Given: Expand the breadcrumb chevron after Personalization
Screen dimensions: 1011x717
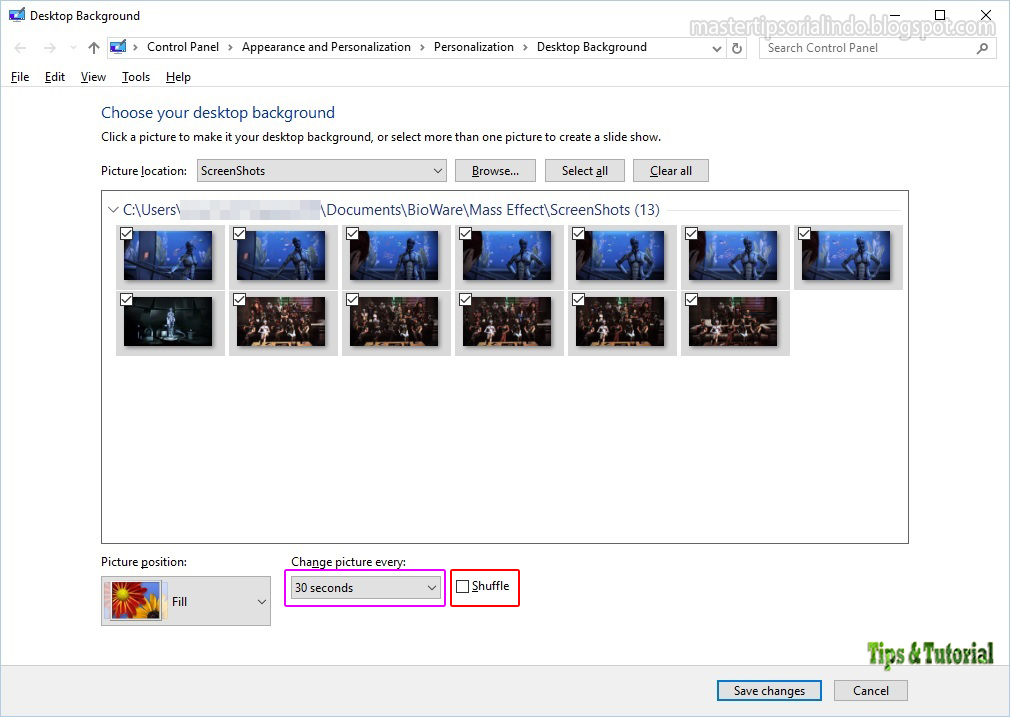Looking at the screenshot, I should 525,48.
